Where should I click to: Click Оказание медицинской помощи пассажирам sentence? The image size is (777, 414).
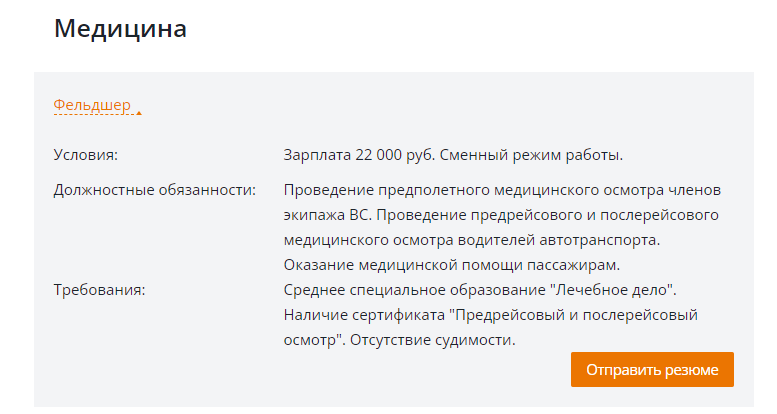click(x=452, y=265)
